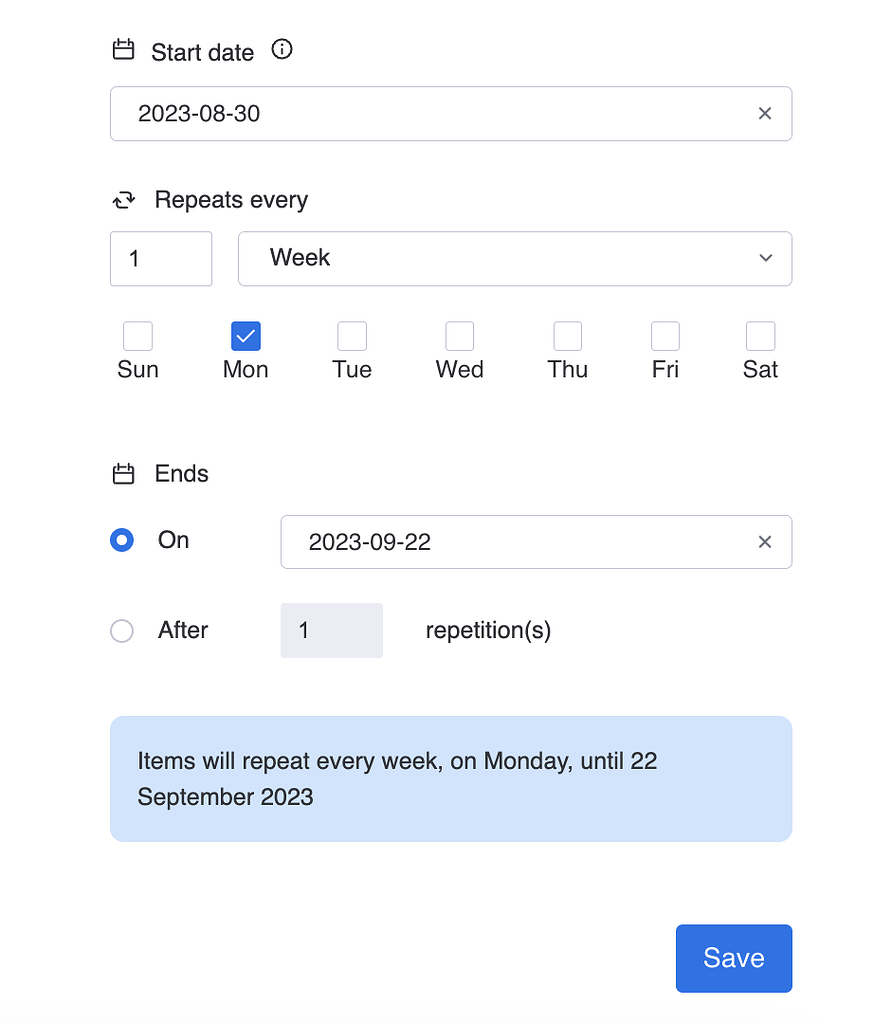Click the dropdown chevron on the Week selector
874x1024 pixels.
[x=766, y=258]
